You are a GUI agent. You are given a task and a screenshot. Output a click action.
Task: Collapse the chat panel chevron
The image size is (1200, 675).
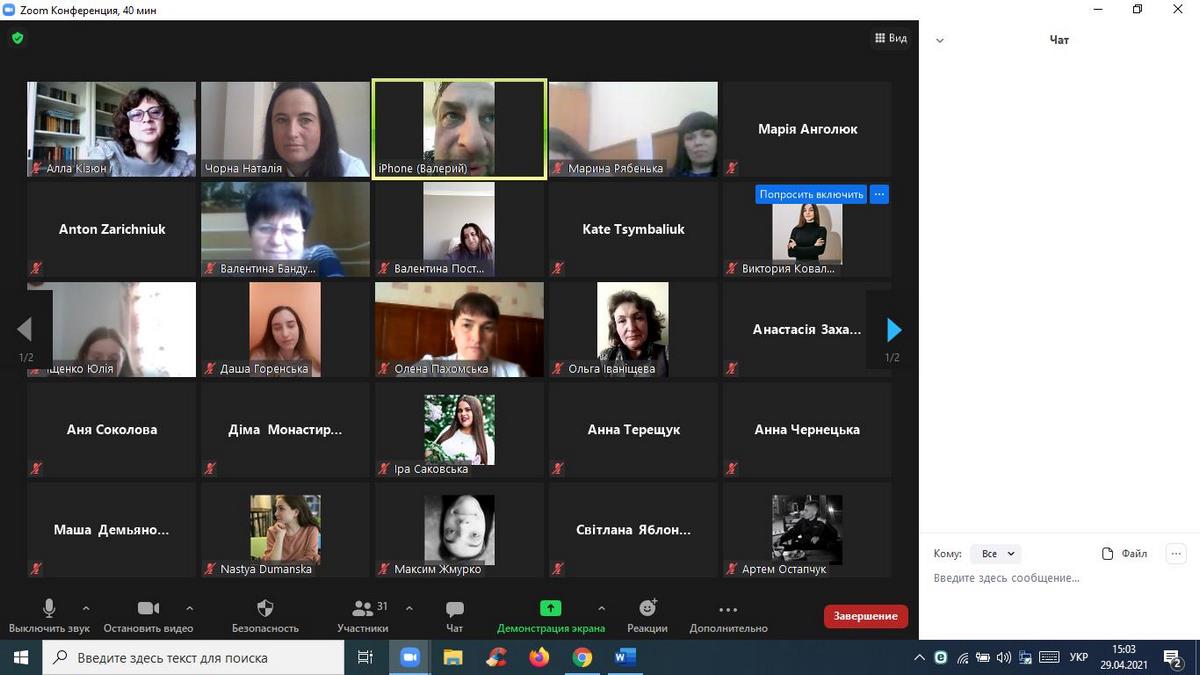click(x=939, y=41)
